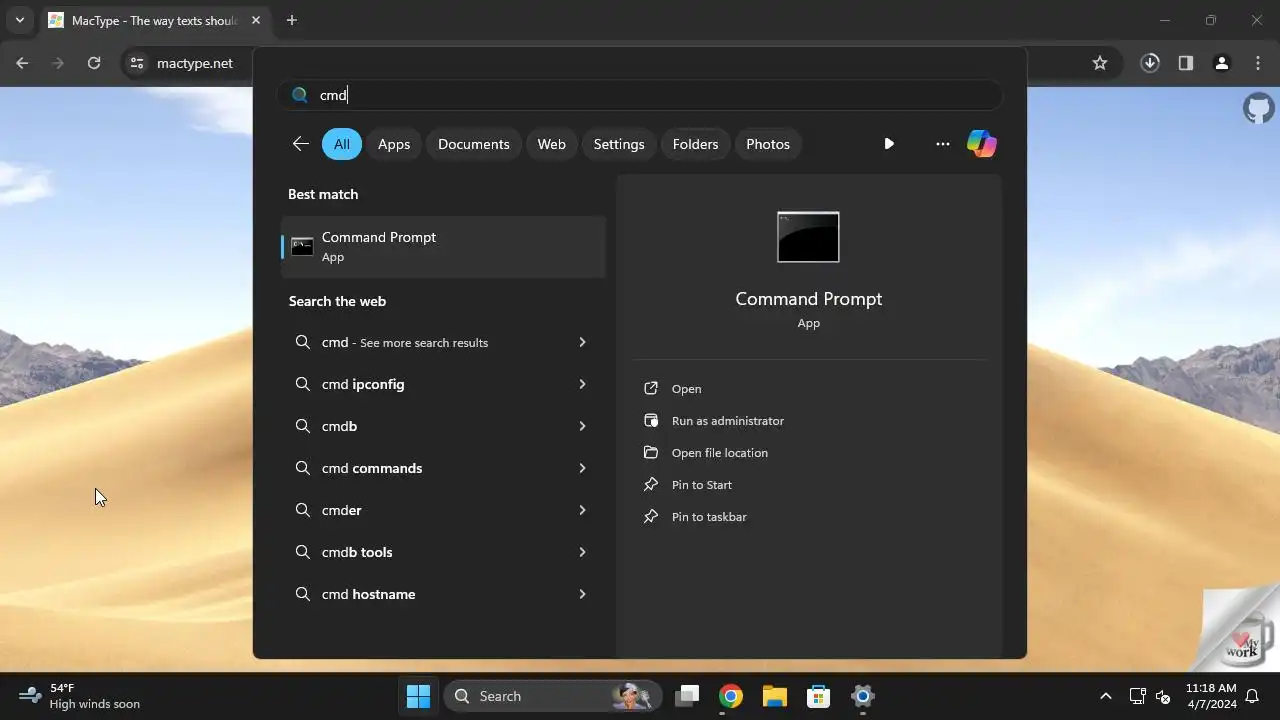Select Pin to Start
The height and width of the screenshot is (720, 1280).
pyautogui.click(x=701, y=485)
